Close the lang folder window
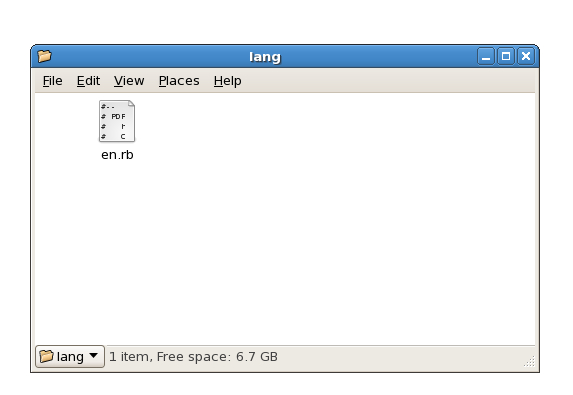573x395 pixels. click(526, 56)
